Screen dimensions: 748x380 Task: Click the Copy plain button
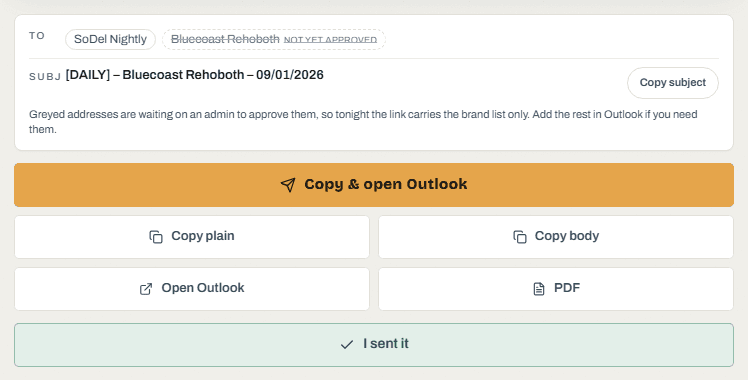point(192,237)
